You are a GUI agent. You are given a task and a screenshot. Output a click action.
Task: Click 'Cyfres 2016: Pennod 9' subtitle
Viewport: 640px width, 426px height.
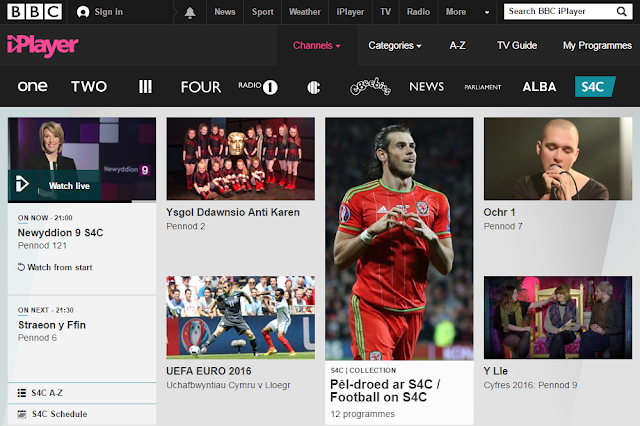[530, 385]
